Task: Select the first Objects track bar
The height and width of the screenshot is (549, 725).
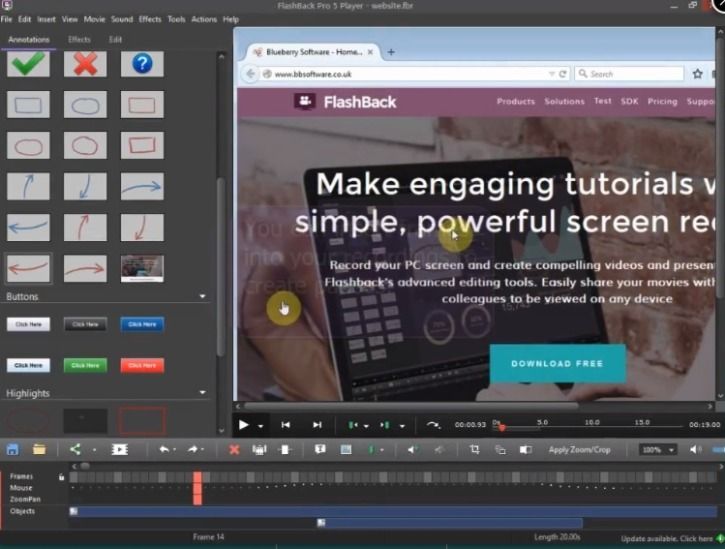Action: [393, 511]
